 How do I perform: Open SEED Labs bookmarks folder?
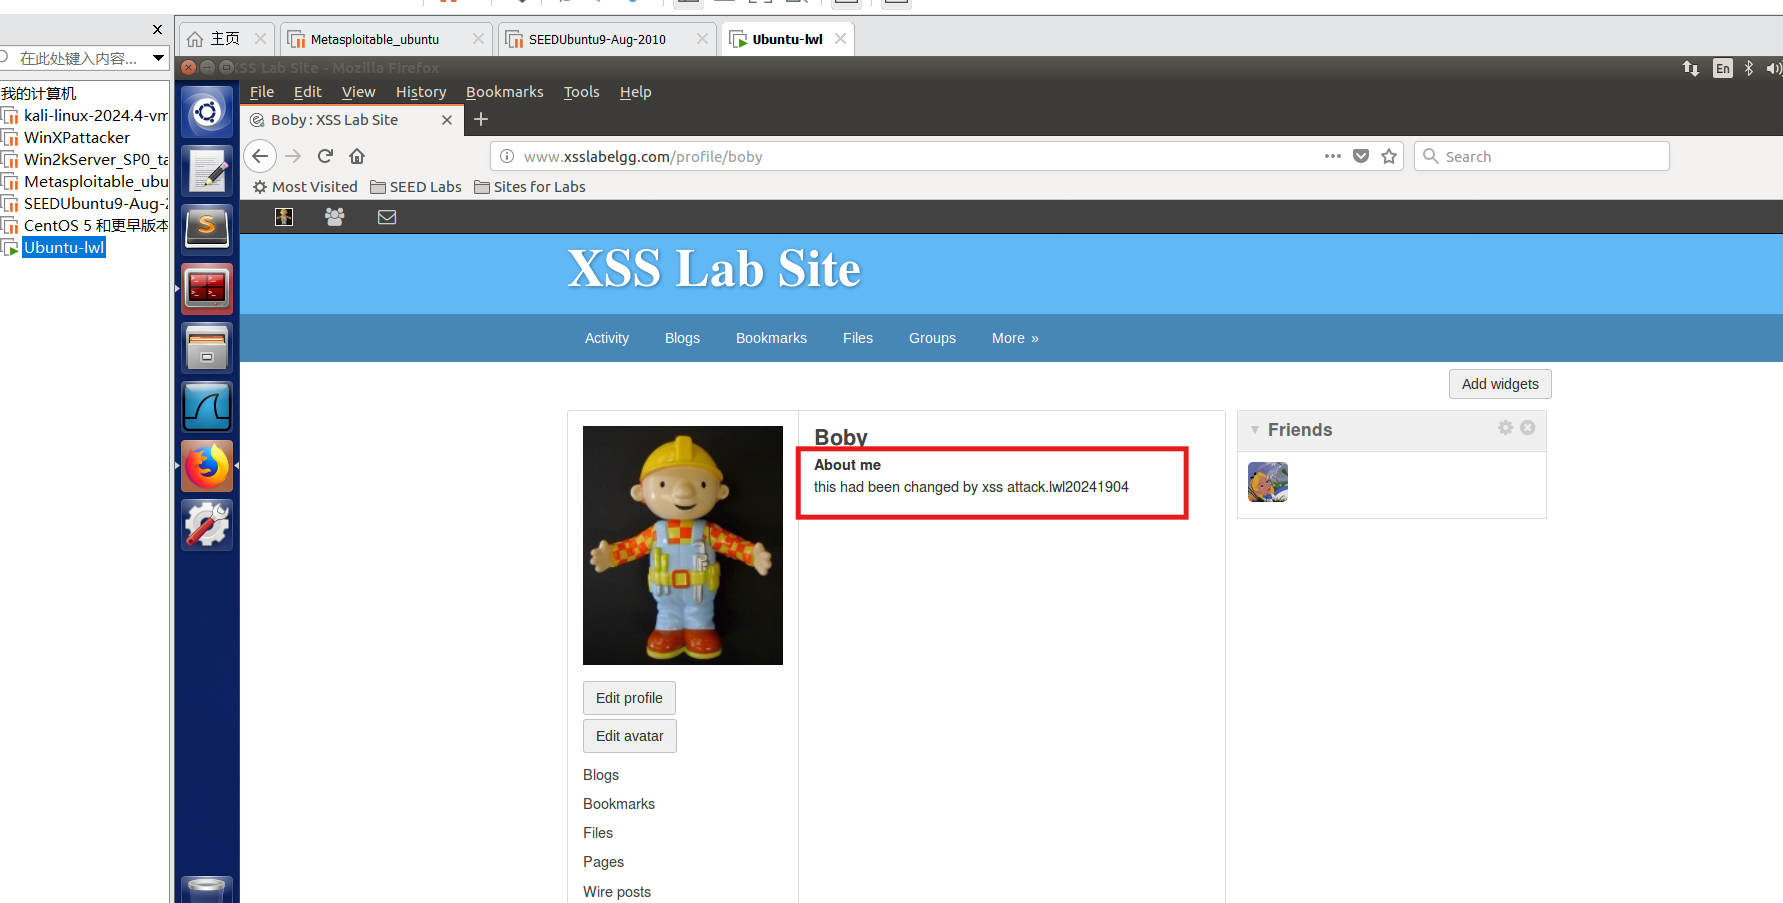tap(416, 187)
